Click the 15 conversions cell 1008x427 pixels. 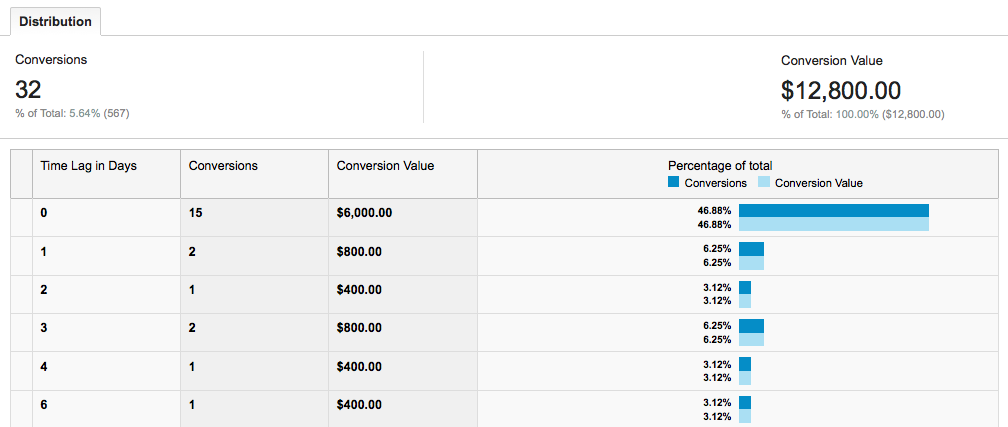(196, 212)
